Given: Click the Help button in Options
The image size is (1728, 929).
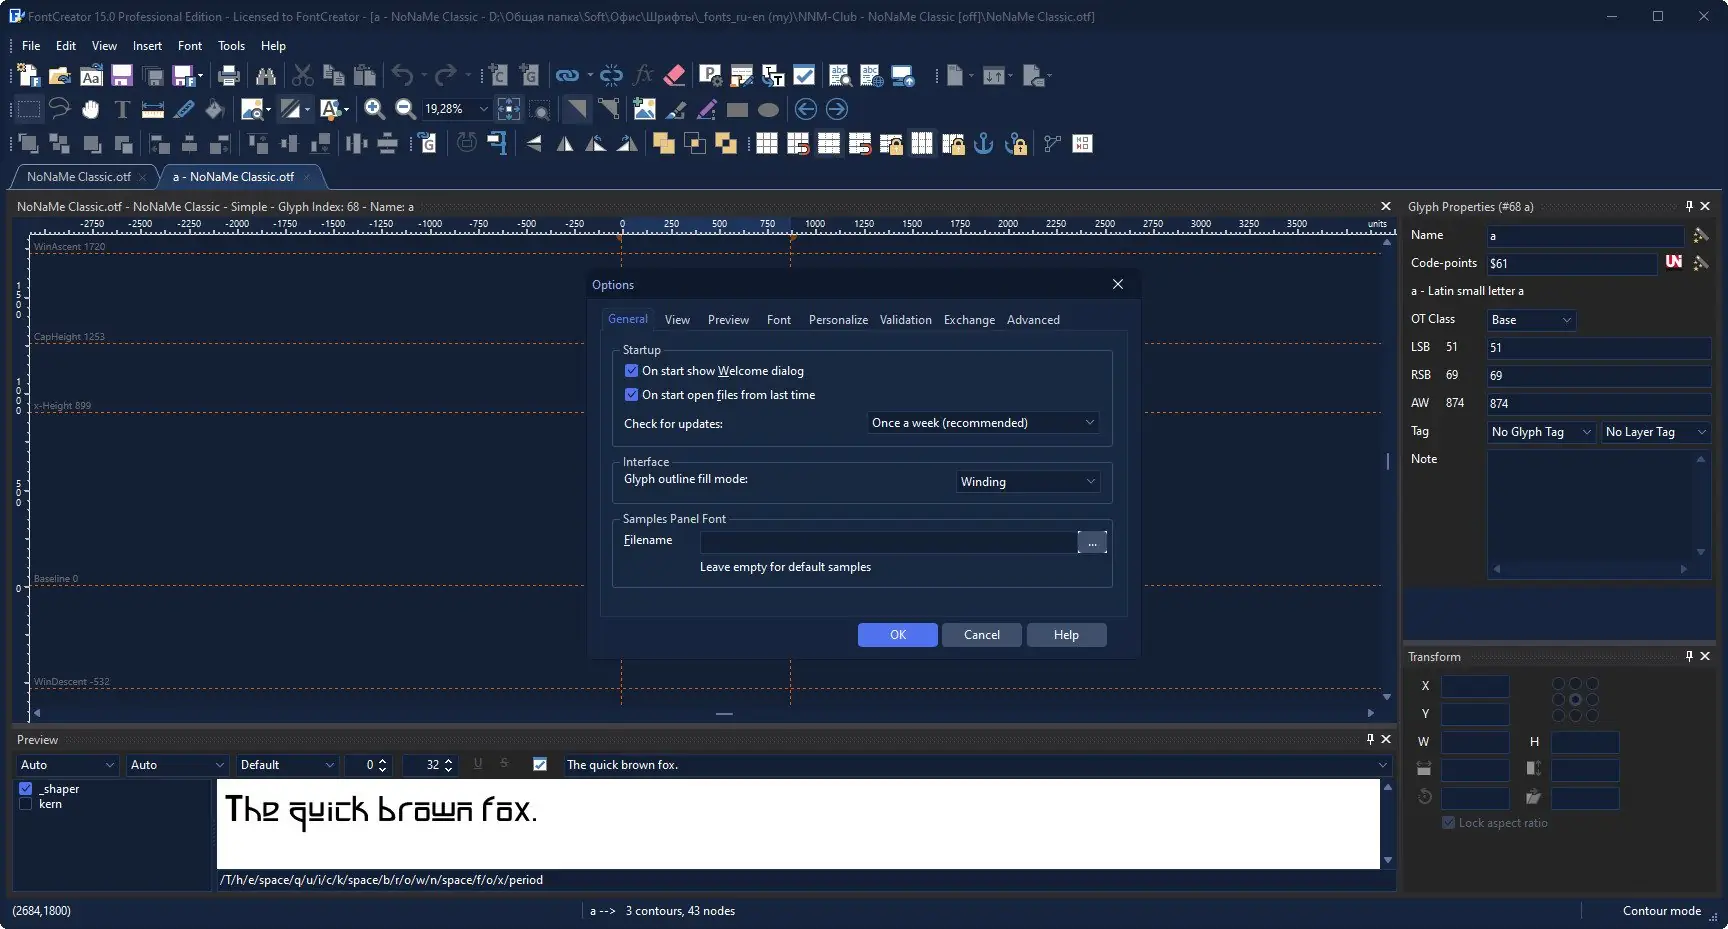Looking at the screenshot, I should pos(1066,635).
